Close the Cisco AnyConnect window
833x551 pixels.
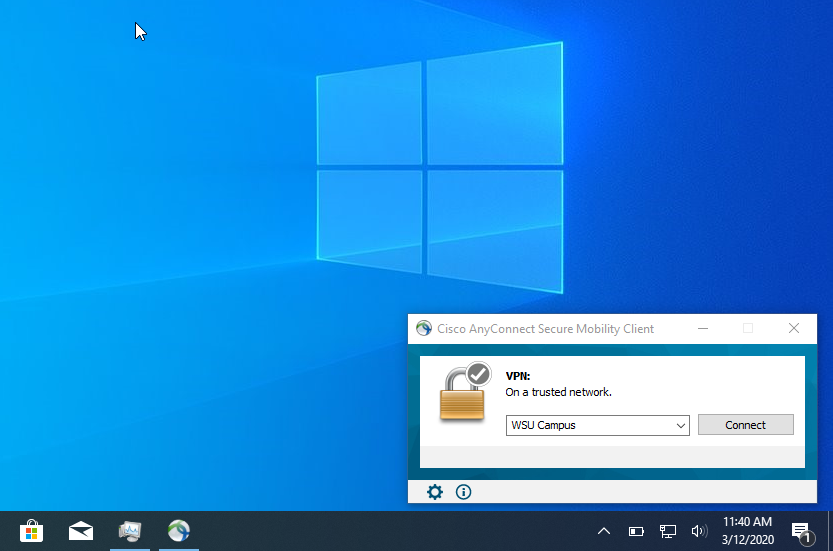click(x=794, y=328)
